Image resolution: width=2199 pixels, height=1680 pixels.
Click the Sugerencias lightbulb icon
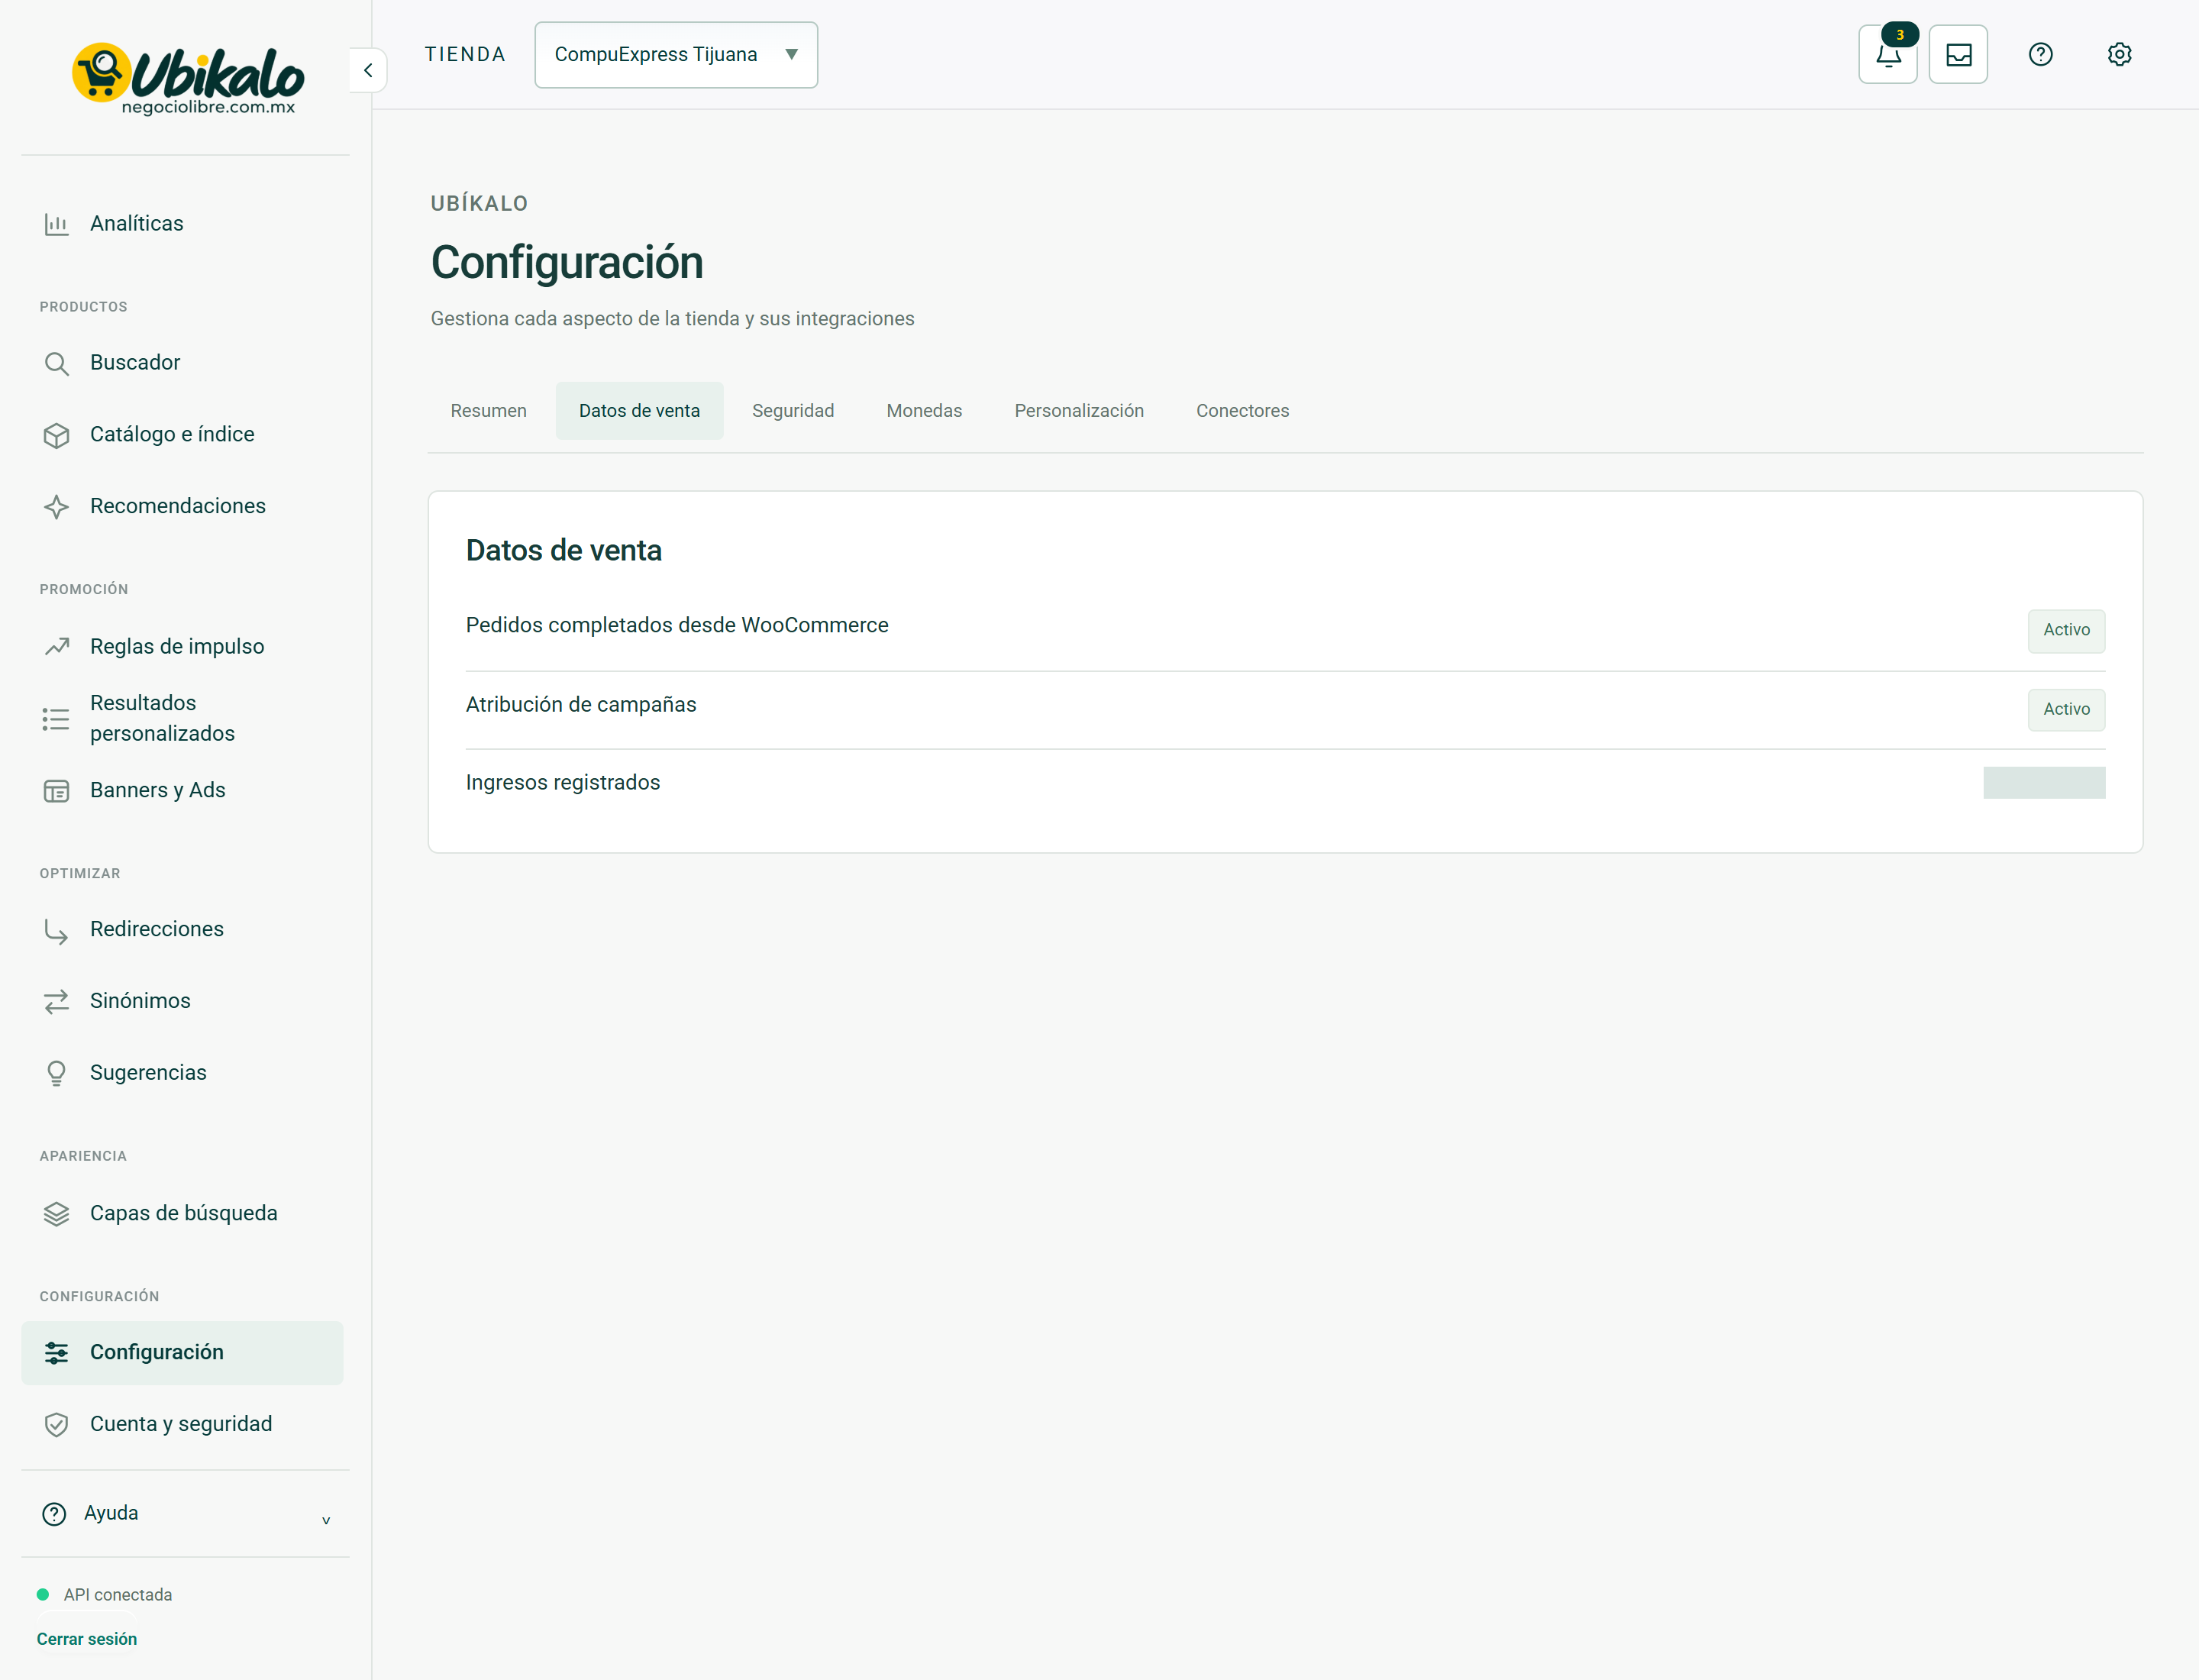(x=56, y=1073)
